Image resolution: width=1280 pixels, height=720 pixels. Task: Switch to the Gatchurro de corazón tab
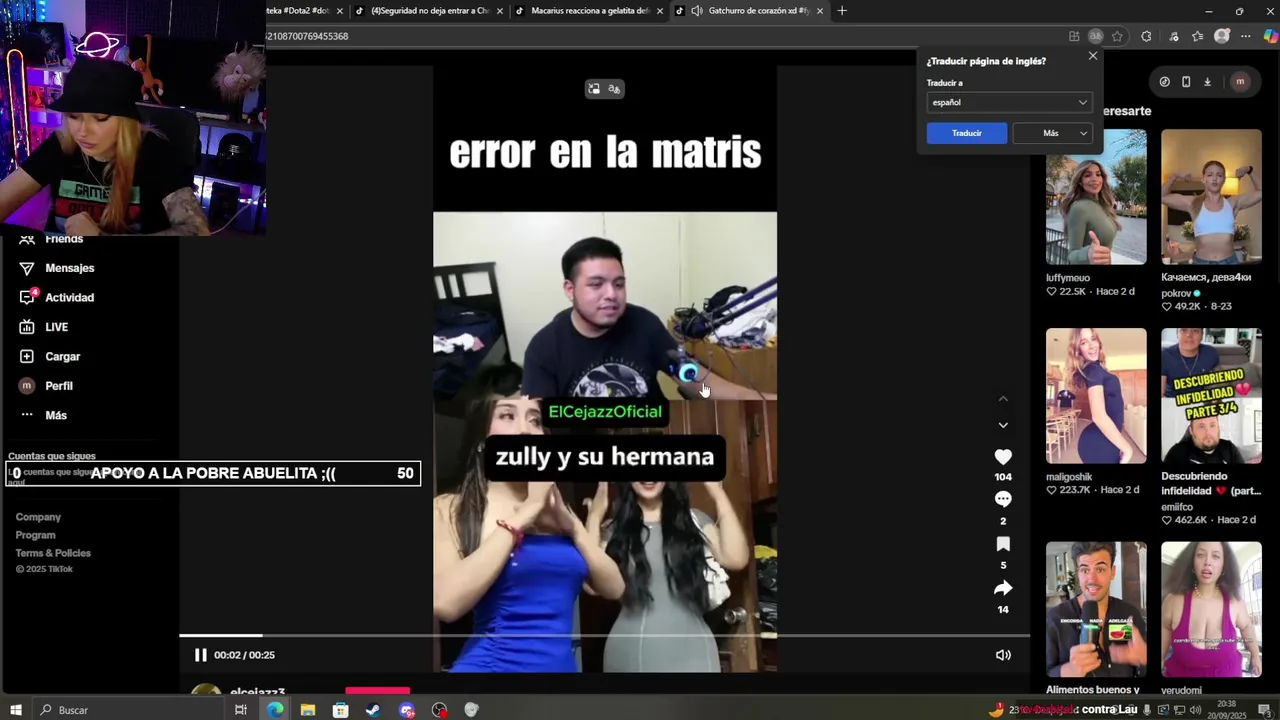tap(751, 11)
